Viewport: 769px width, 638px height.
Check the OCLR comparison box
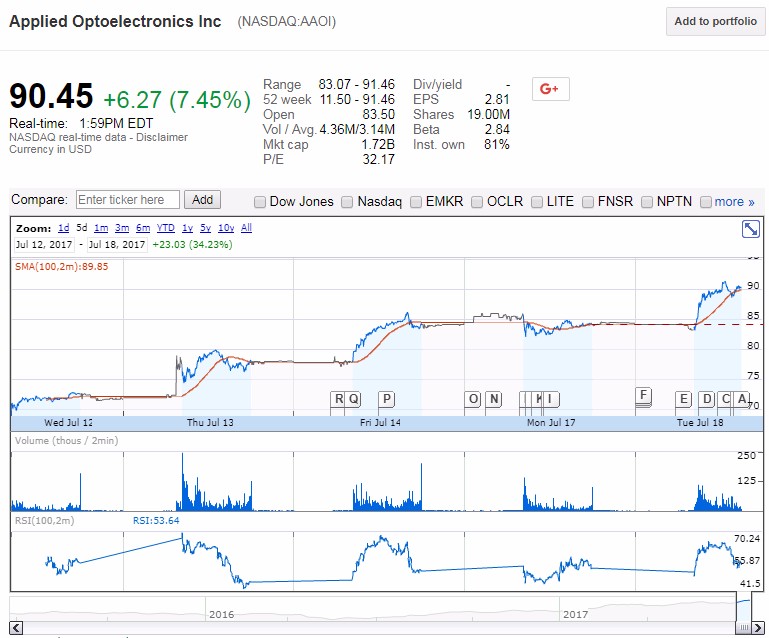[x=477, y=202]
